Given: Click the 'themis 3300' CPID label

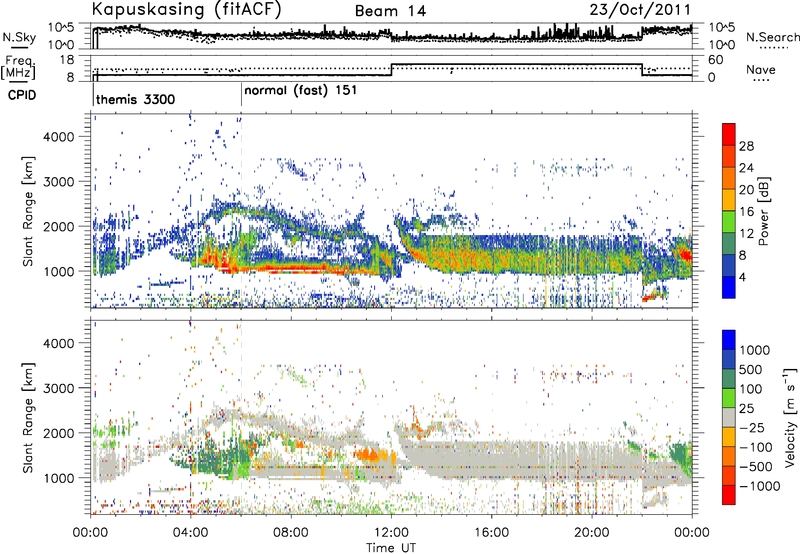Looking at the screenshot, I should (135, 99).
